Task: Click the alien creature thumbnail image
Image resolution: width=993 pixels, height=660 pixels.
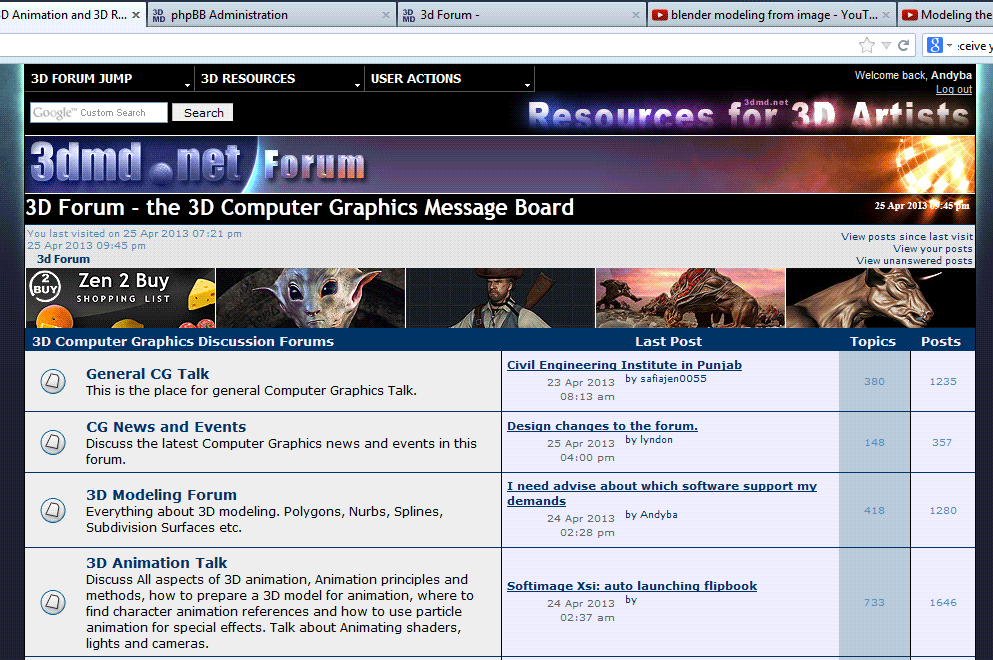Action: (310, 298)
